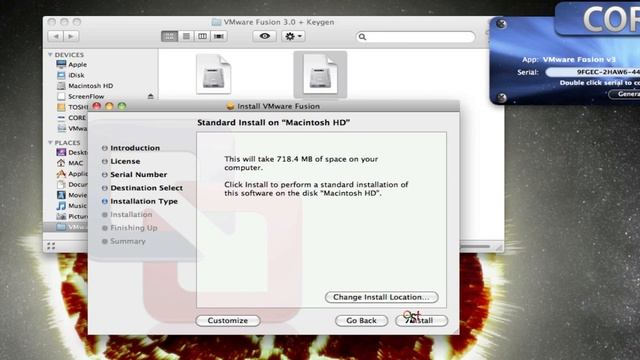Select Macintosh HD in sidebar
The height and width of the screenshot is (360, 640).
pyautogui.click(x=91, y=86)
